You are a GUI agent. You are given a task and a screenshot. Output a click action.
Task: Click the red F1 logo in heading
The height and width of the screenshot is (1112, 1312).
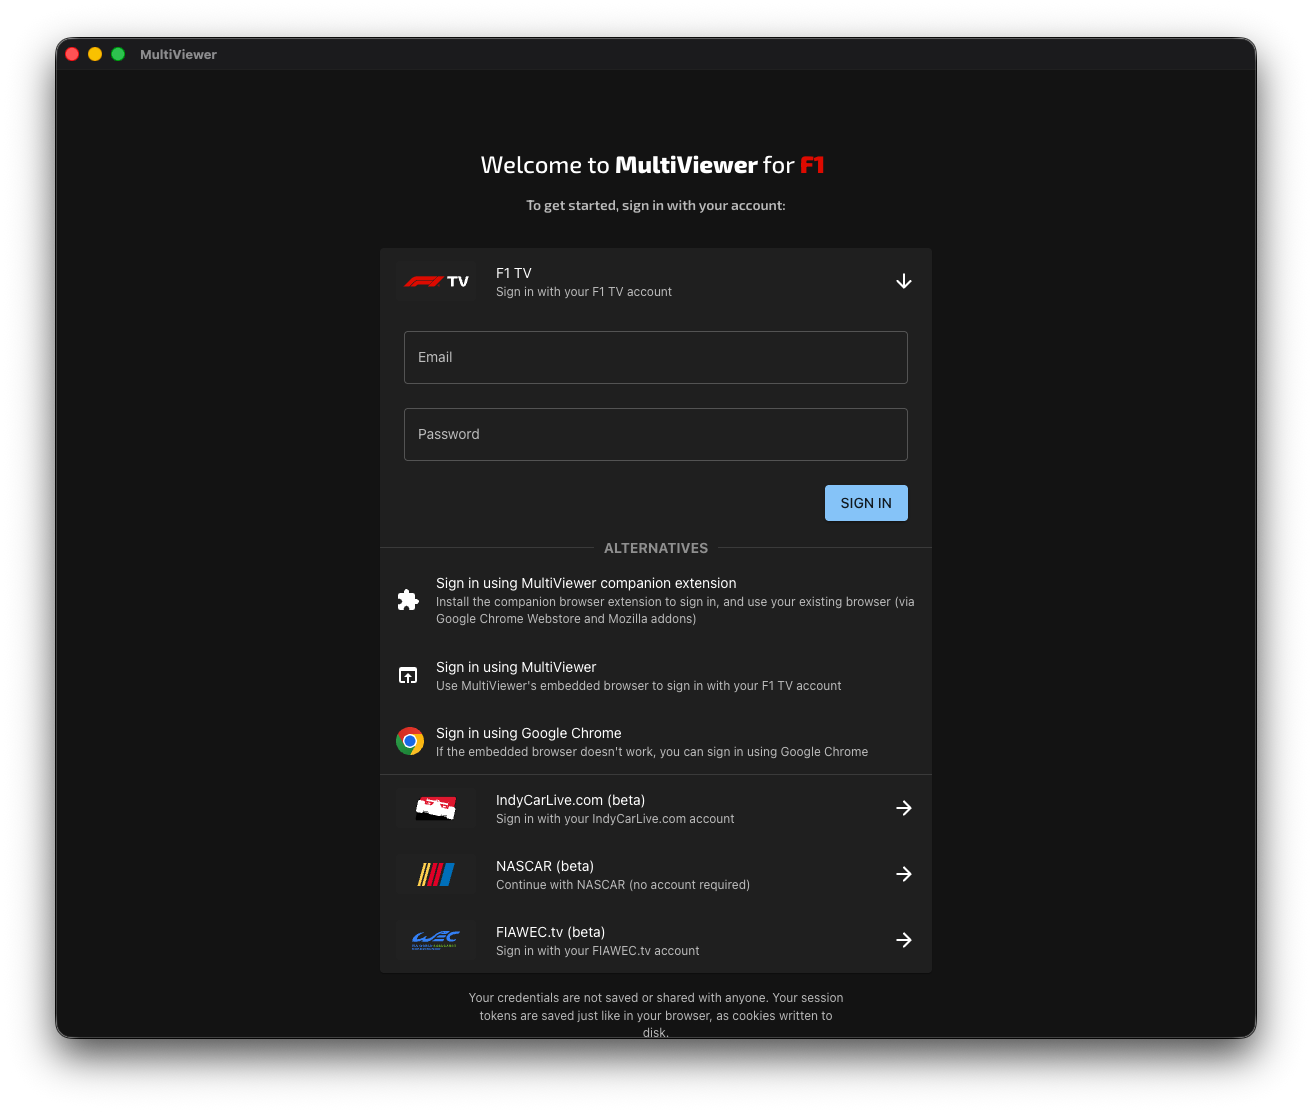[x=812, y=165]
